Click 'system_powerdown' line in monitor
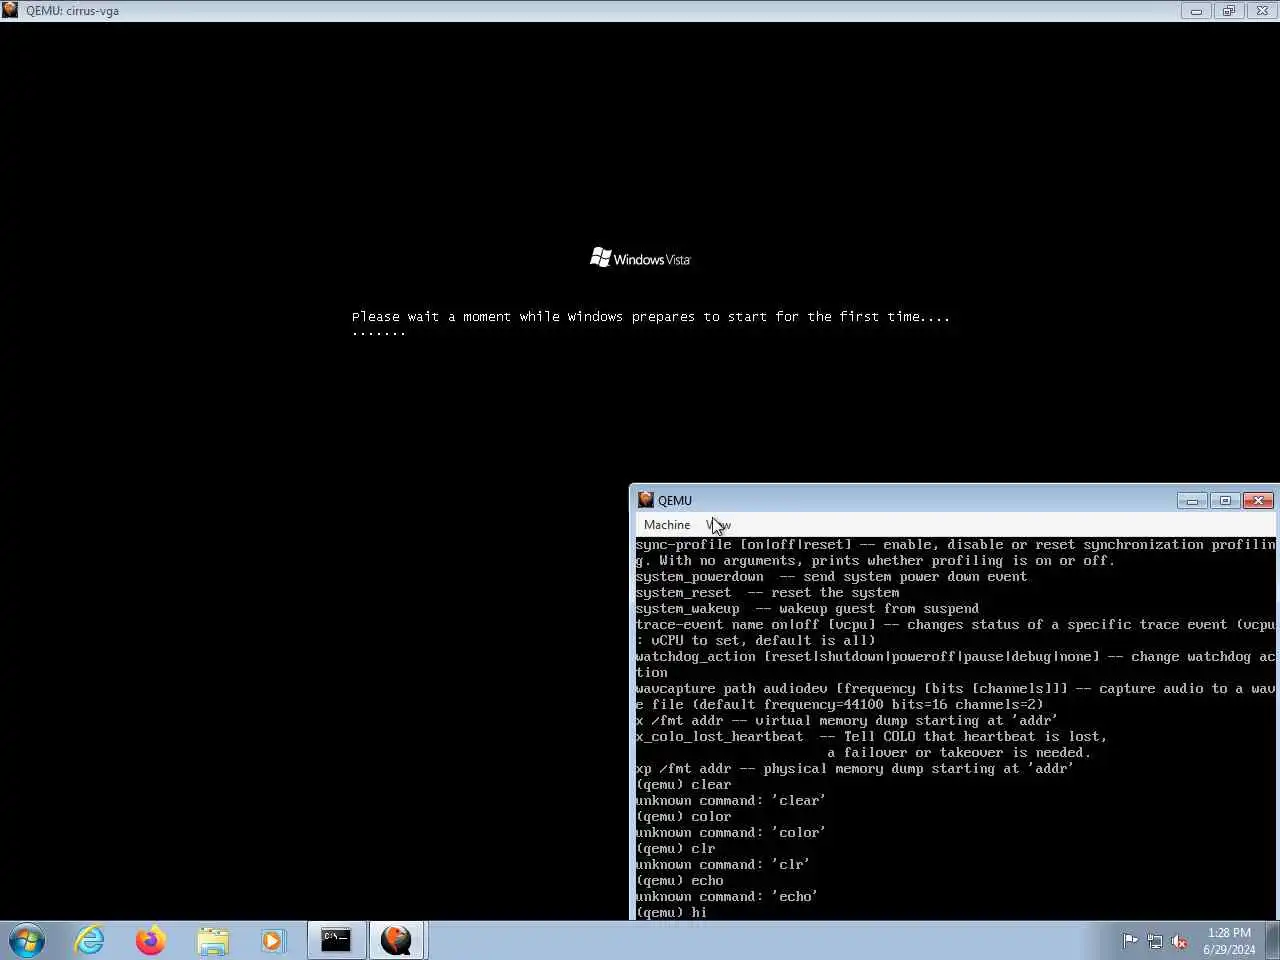The width and height of the screenshot is (1280, 960). click(x=831, y=577)
